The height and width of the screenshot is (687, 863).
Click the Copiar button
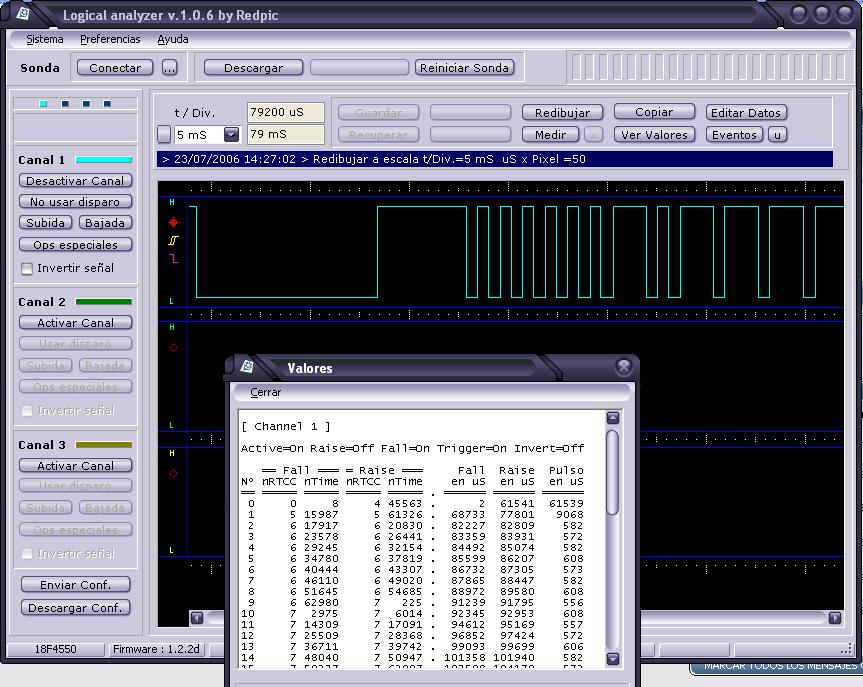(654, 112)
